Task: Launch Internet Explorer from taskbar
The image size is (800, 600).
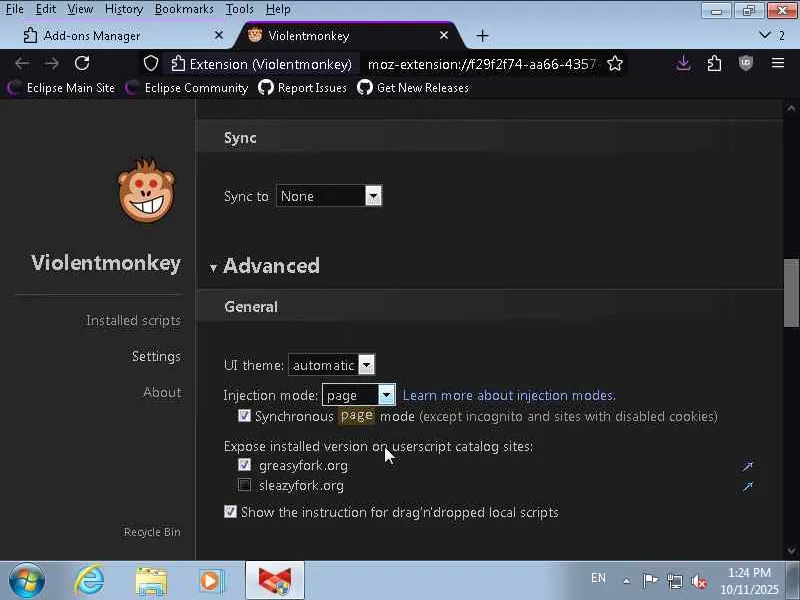Action: point(89,581)
